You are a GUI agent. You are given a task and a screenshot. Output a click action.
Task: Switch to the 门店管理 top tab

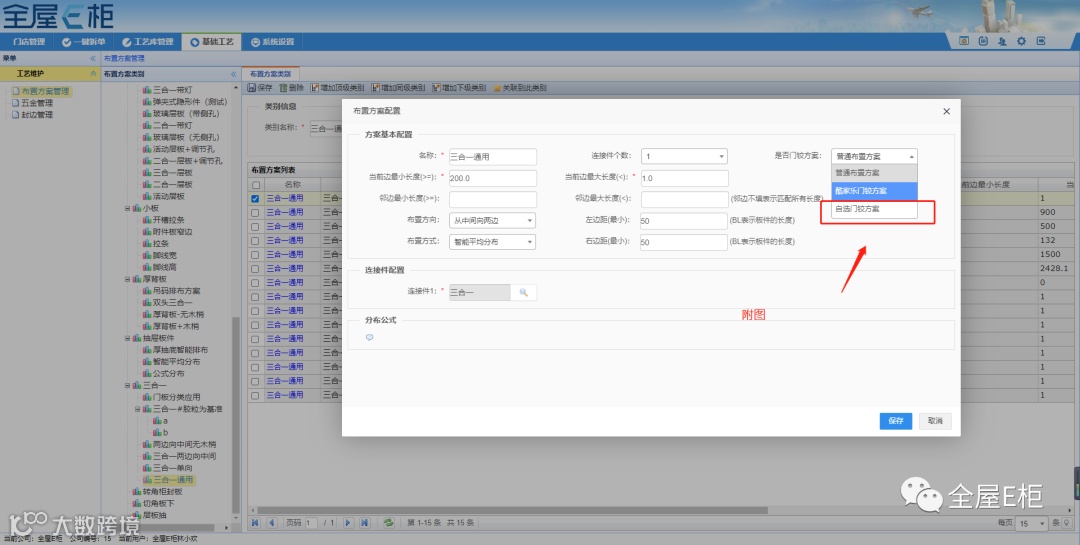[28, 41]
